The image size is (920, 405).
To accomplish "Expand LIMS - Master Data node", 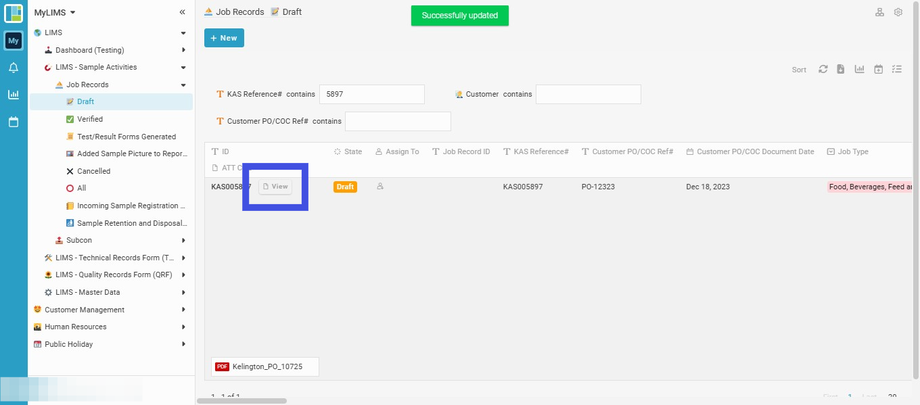I will (183, 292).
